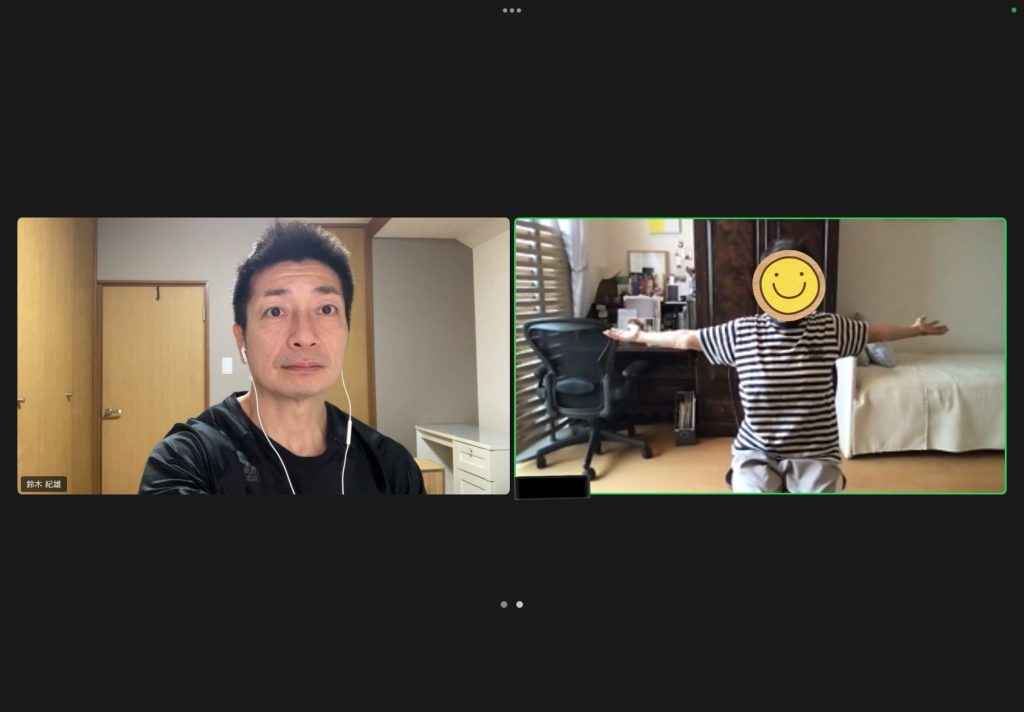Click the 鈴木 紀雄 name label
Screen dimensions: 1024x712
(x=44, y=484)
